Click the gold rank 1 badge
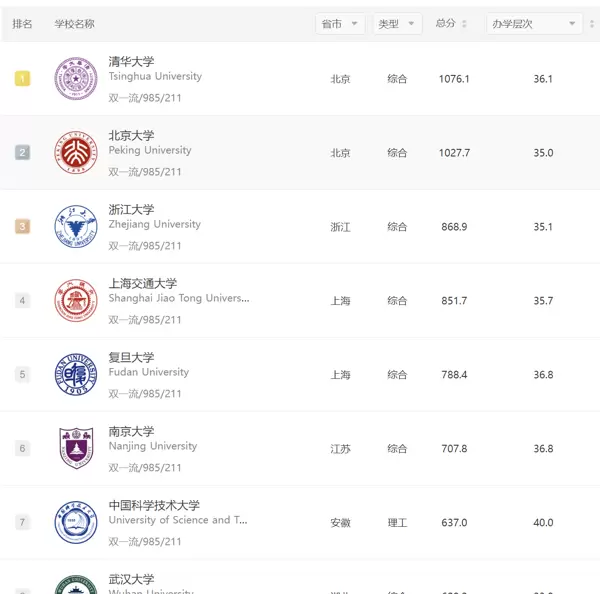600x594 pixels. pos(23,79)
